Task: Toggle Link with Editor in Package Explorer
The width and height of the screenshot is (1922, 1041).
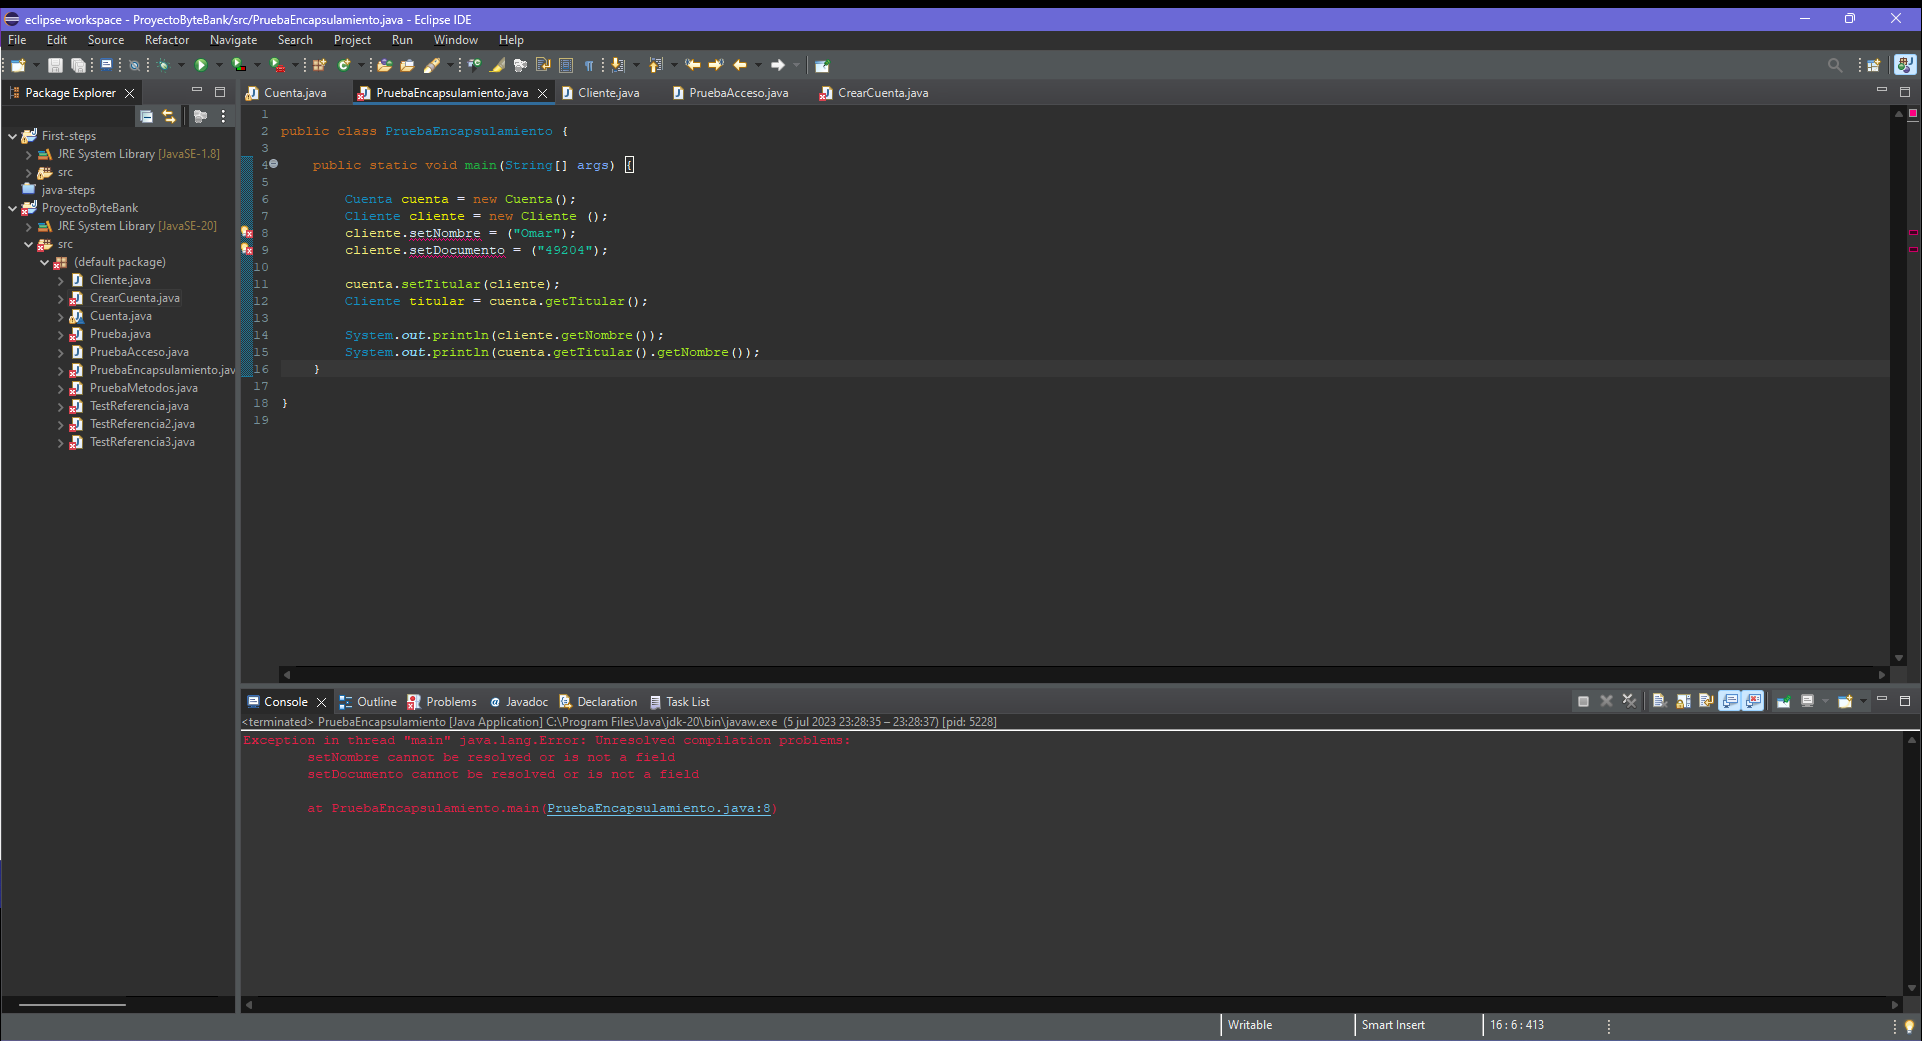Action: pyautogui.click(x=169, y=116)
